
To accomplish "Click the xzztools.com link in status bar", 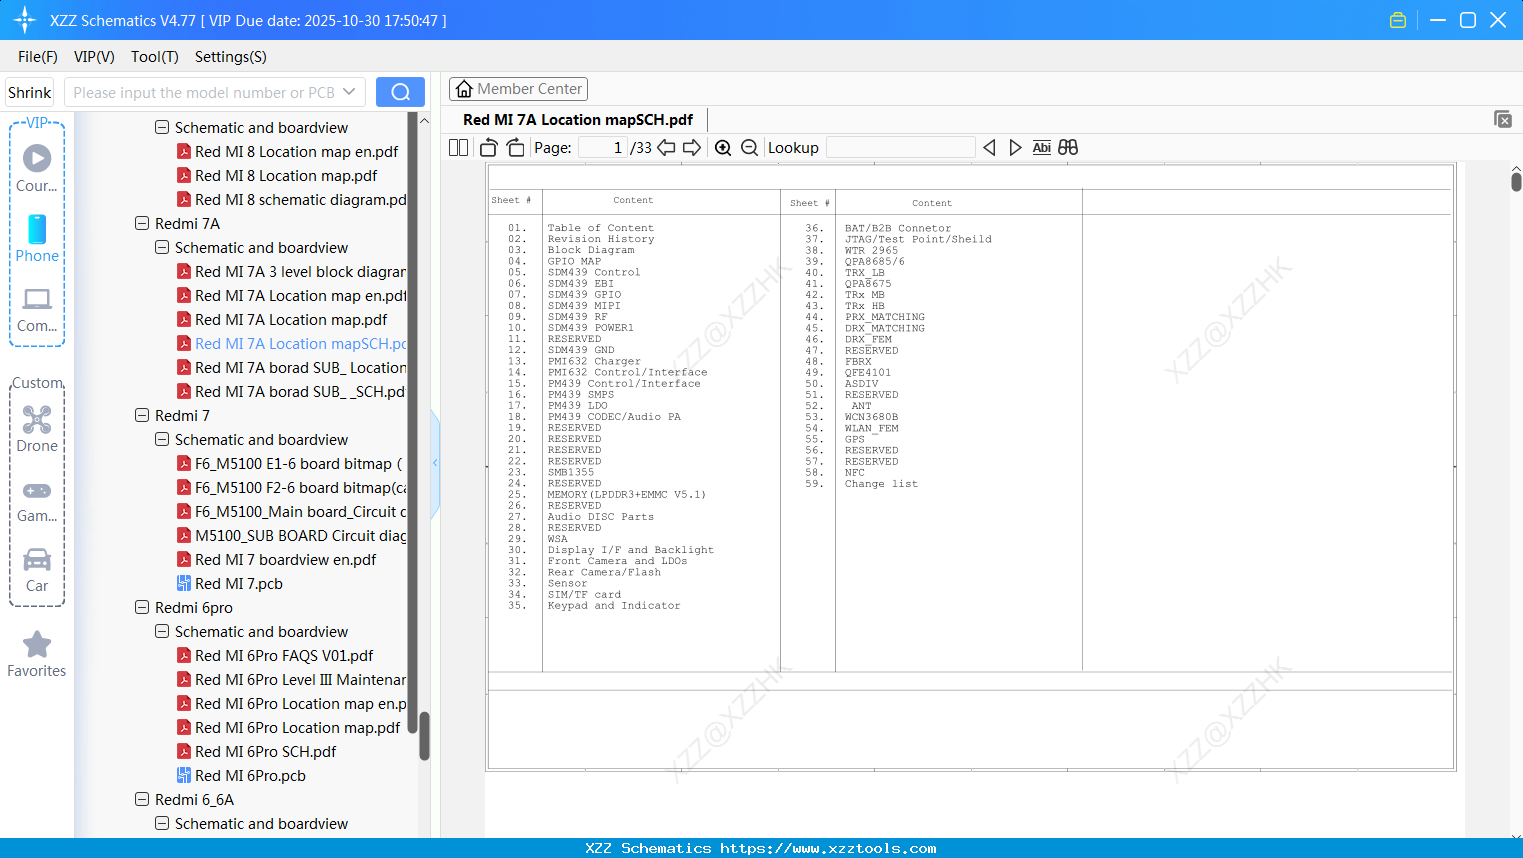I will tap(828, 848).
